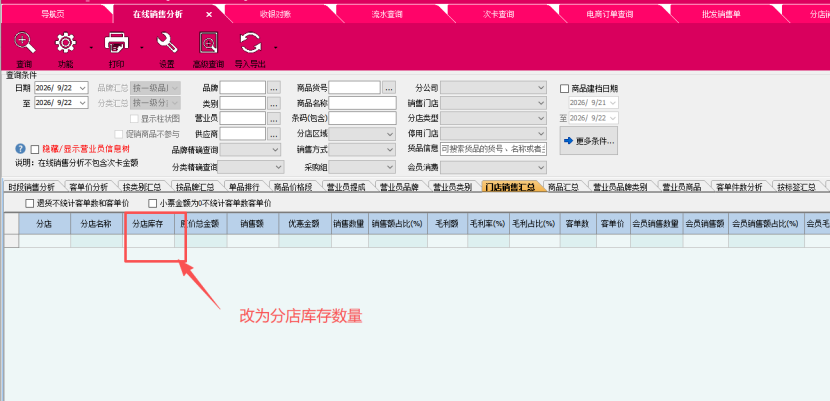Click the 查询 magnifier toolbar icon
Viewport: 830px width, 401px height.
tap(24, 43)
